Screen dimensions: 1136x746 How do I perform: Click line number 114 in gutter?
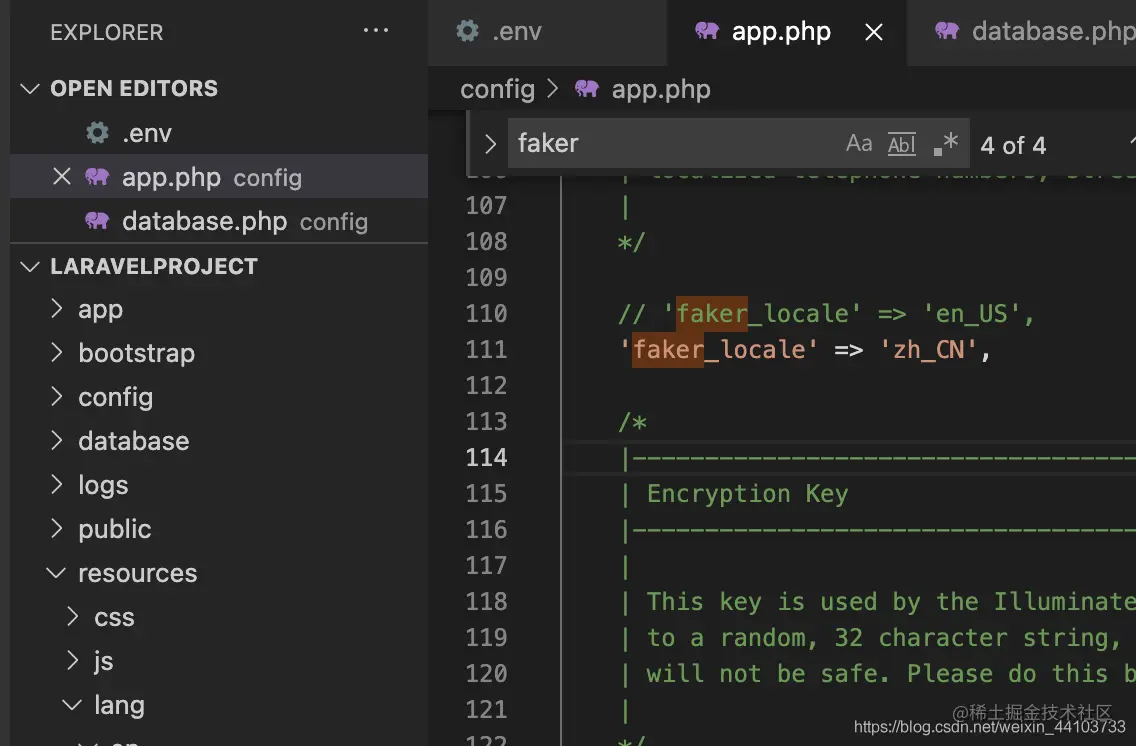(486, 458)
